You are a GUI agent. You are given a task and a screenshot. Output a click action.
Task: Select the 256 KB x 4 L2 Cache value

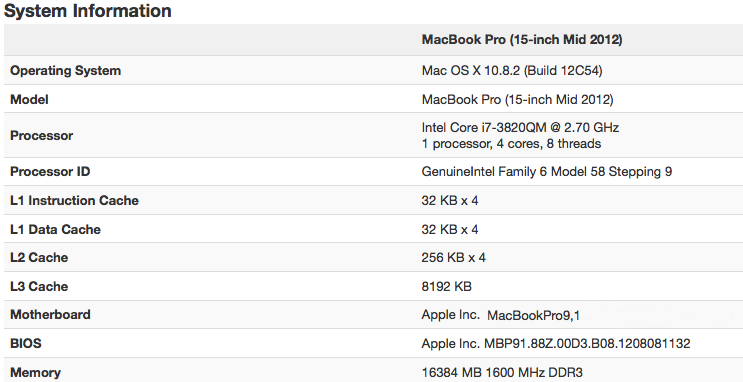pyautogui.click(x=453, y=258)
